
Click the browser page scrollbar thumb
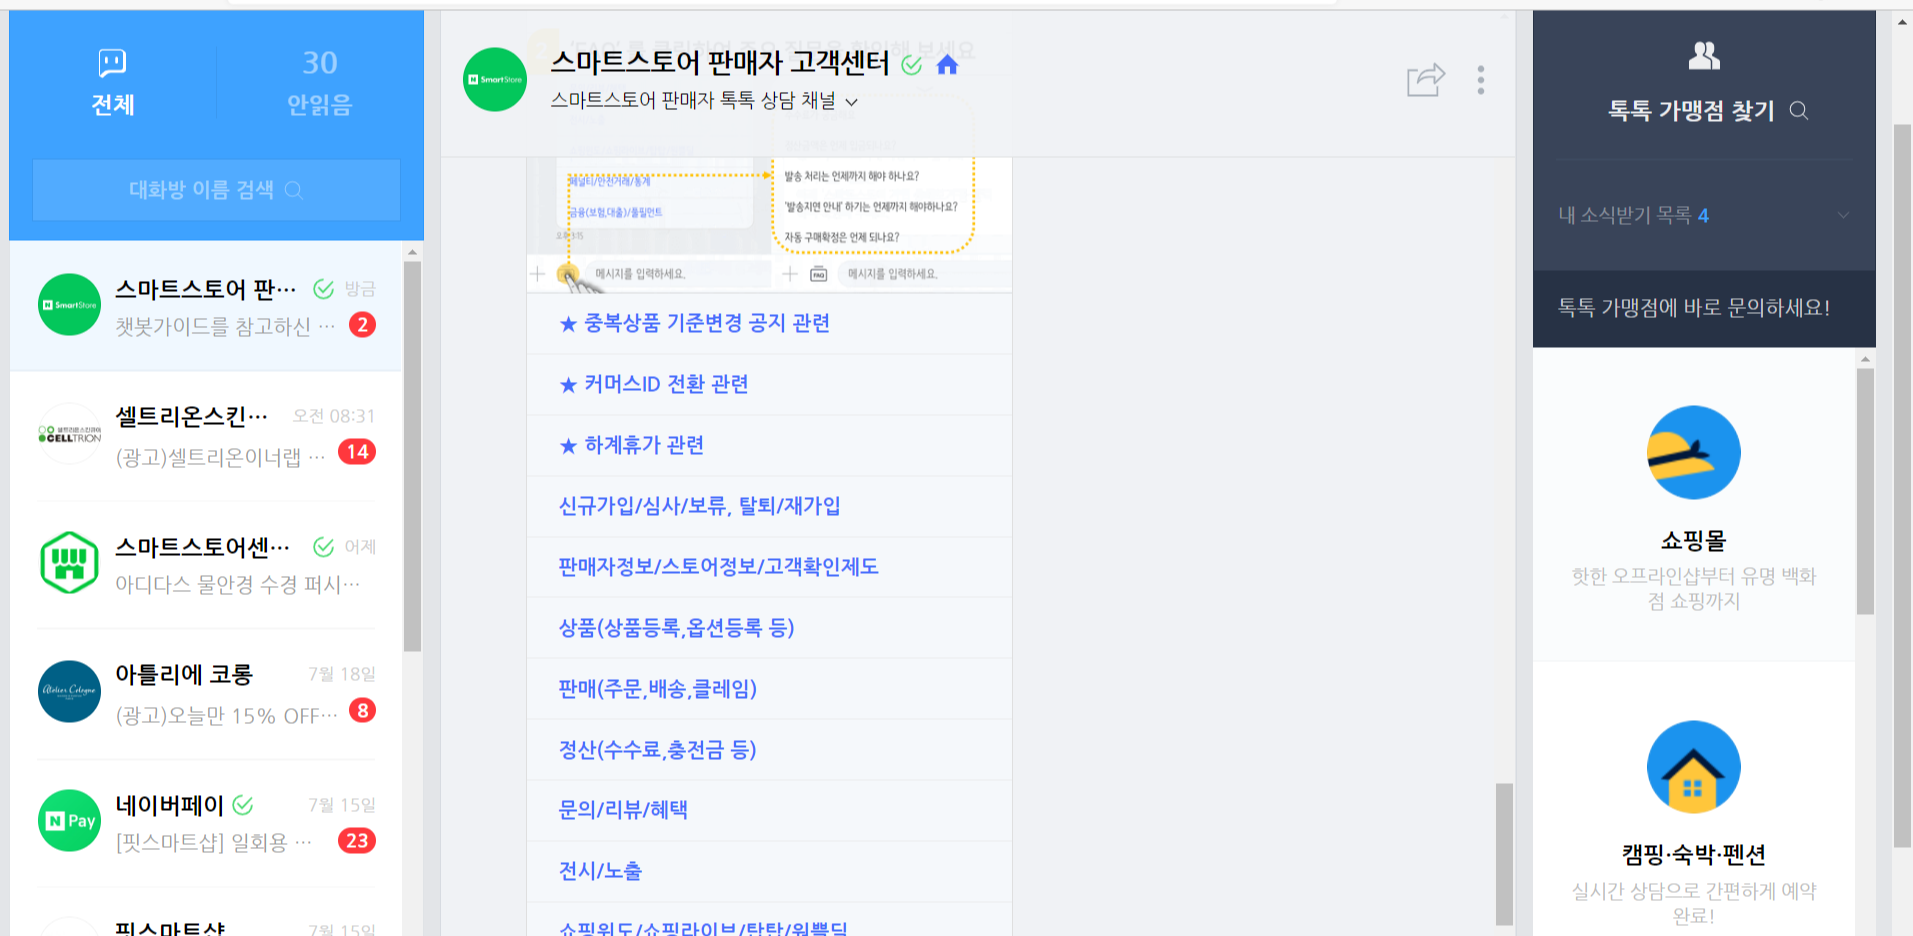coord(1902,487)
